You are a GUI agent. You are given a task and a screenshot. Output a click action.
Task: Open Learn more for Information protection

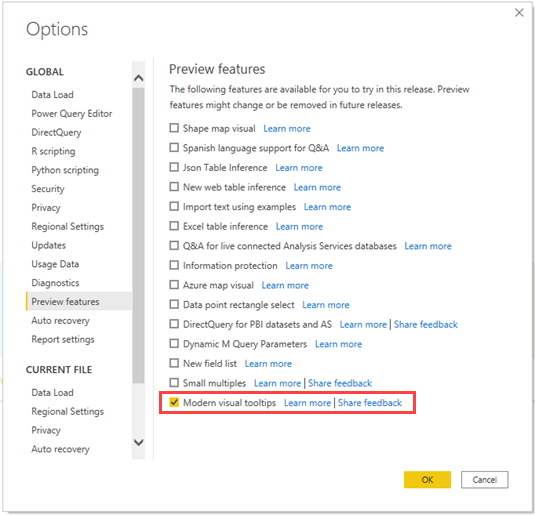(x=309, y=266)
